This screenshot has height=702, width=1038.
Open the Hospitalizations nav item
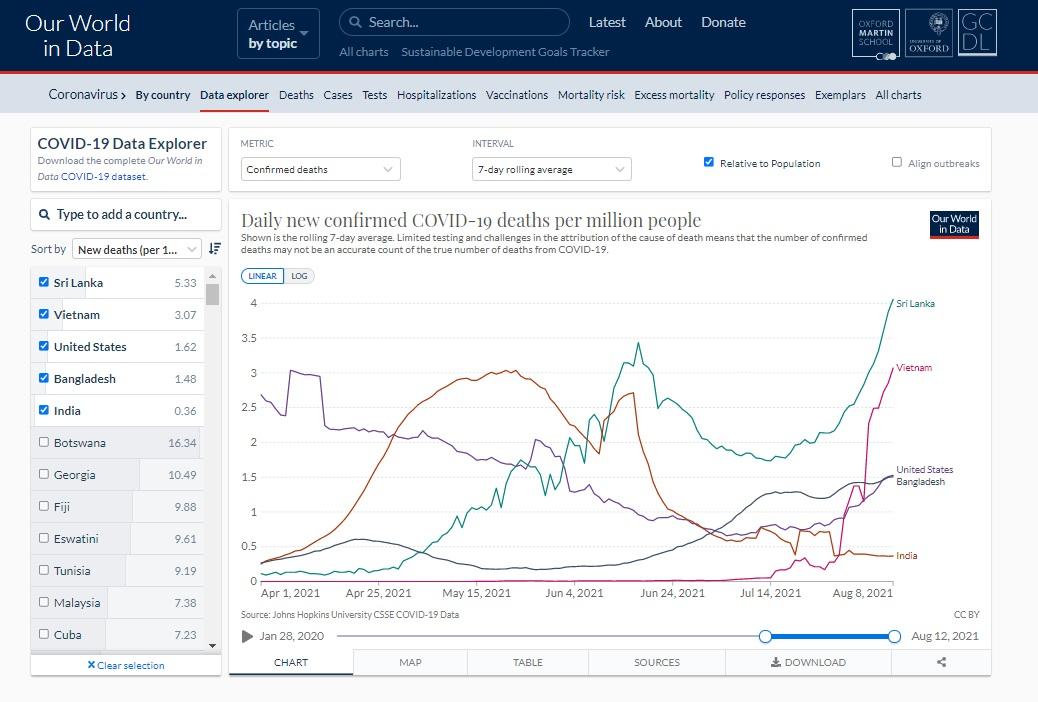coord(436,95)
